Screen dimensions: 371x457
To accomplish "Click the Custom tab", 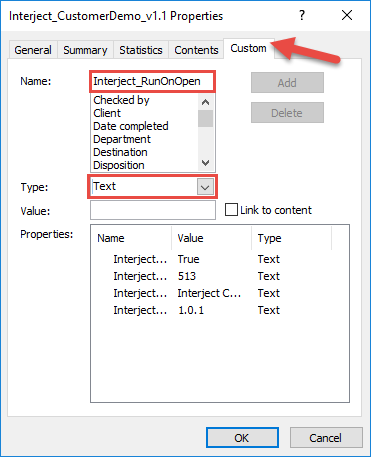I will tap(248, 48).
